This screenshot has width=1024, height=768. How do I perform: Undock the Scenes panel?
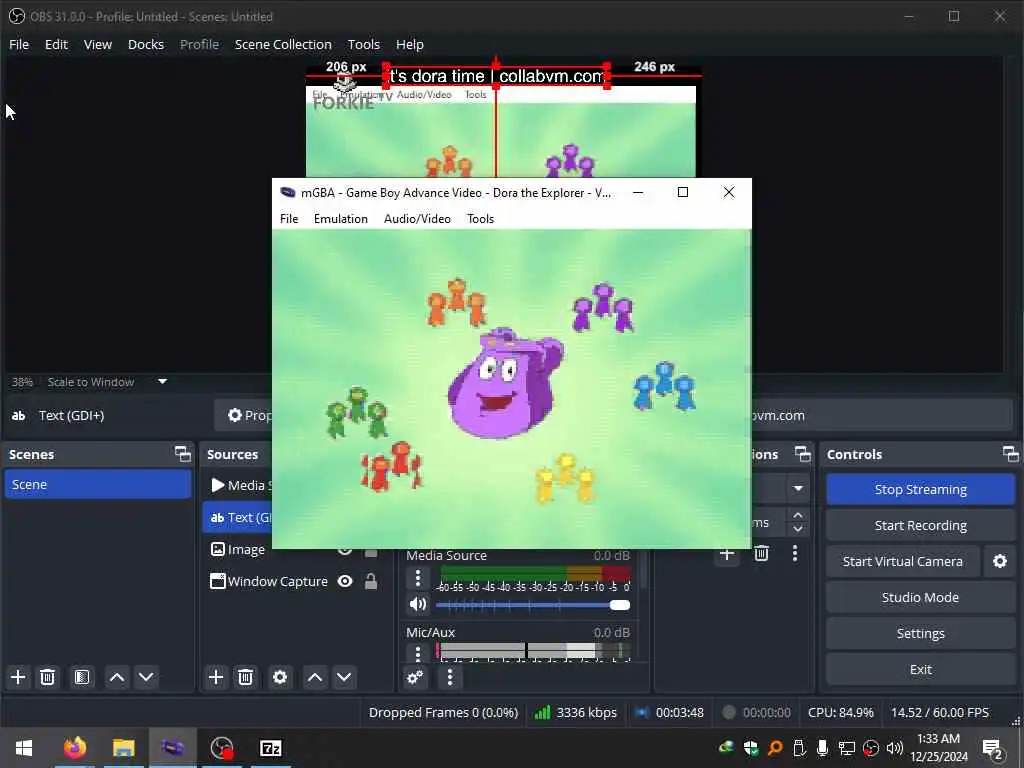183,454
